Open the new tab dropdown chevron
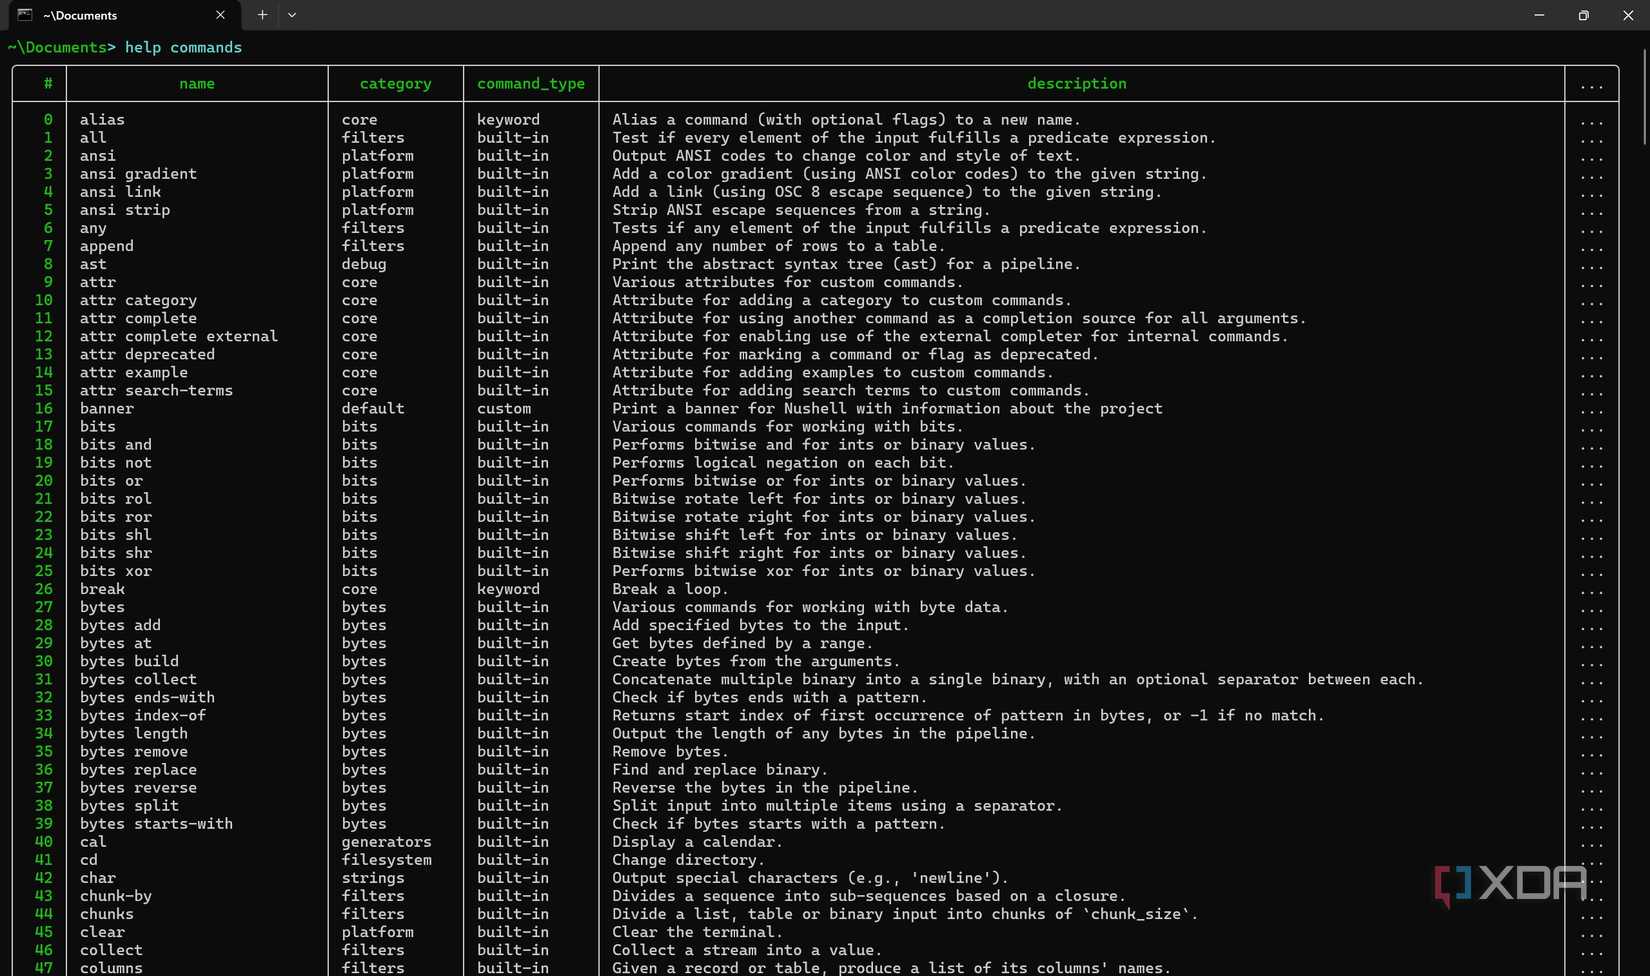Screen dimensions: 1650x976 (292, 15)
